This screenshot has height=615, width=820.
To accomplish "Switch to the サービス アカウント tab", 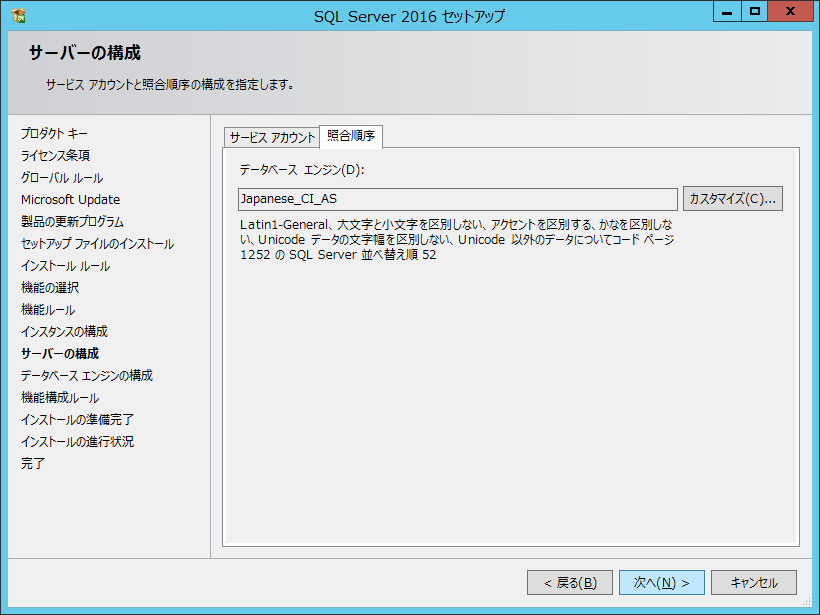I will [271, 138].
